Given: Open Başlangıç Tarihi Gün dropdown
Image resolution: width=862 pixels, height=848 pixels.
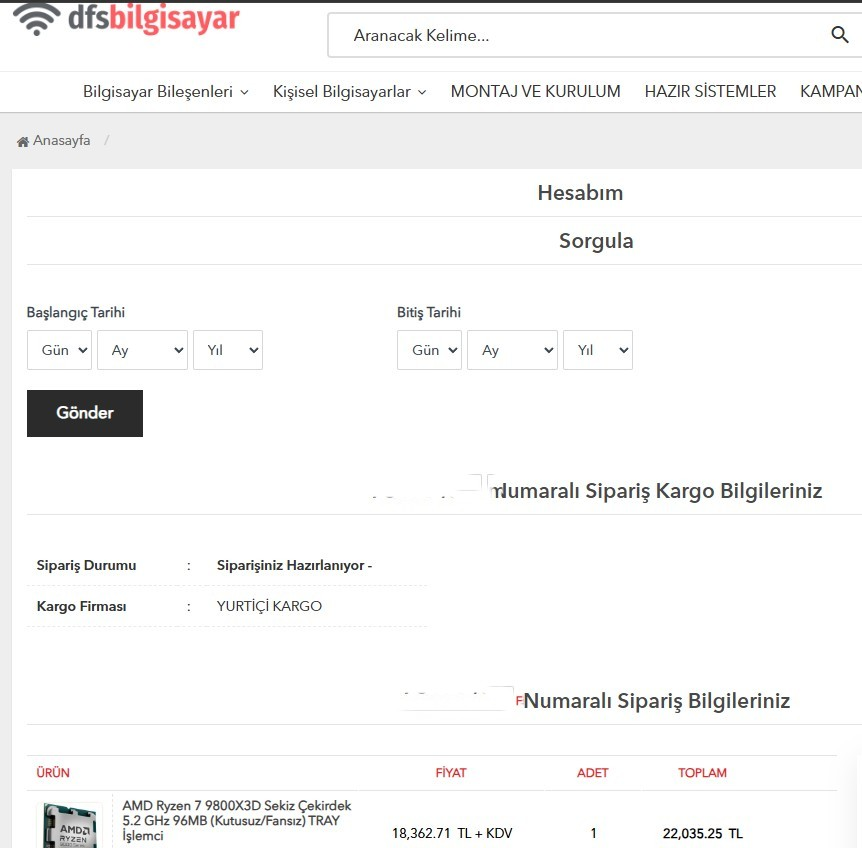Looking at the screenshot, I should 59,350.
